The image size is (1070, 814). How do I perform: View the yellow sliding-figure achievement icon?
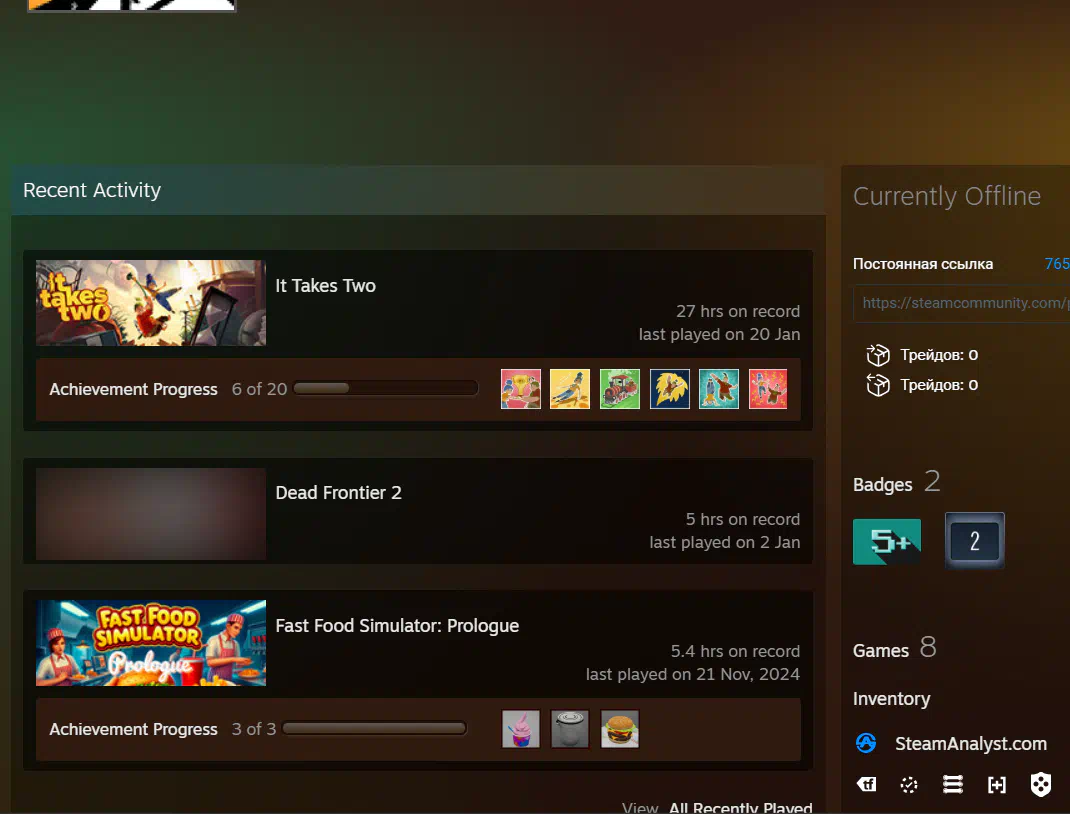tap(570, 389)
